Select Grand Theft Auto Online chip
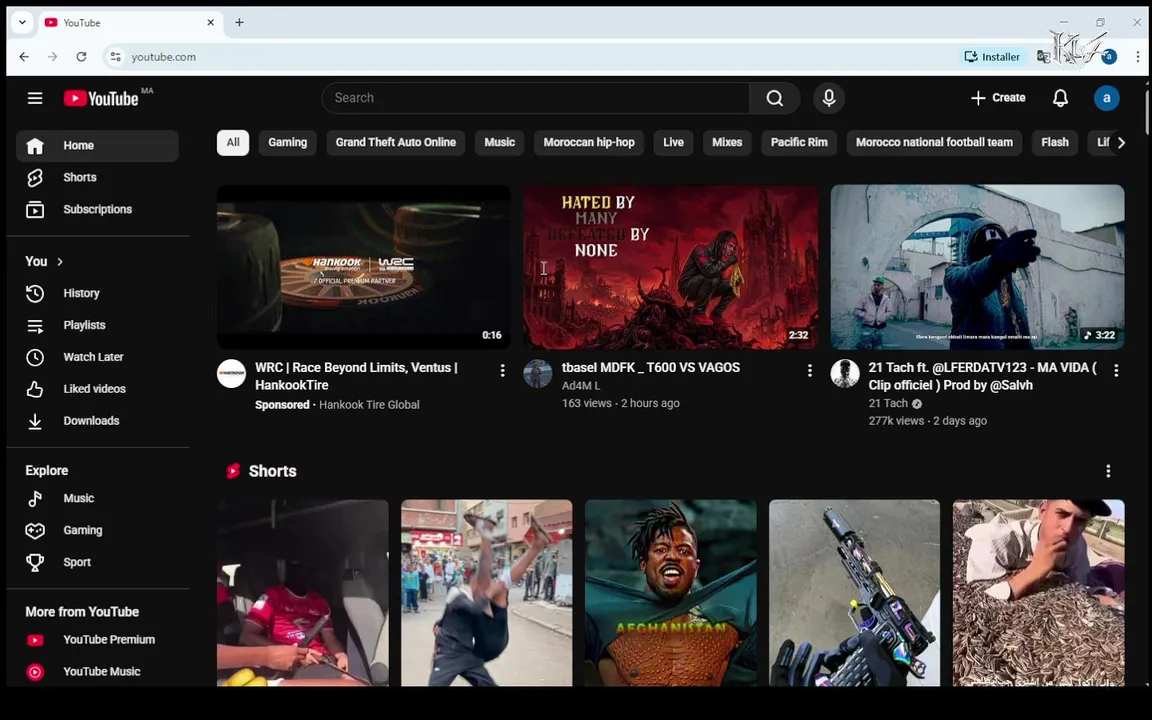This screenshot has height=720, width=1152. pos(395,143)
